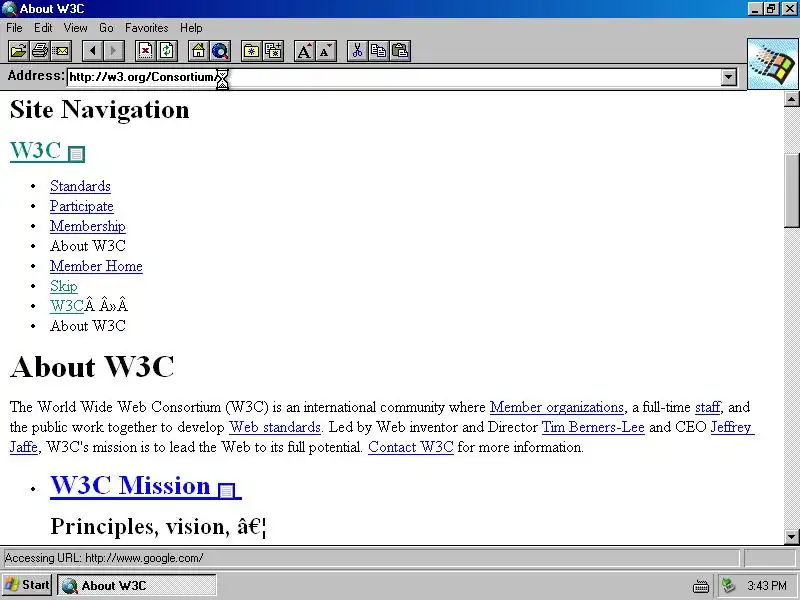800x600 pixels.
Task: Click the Print toolbar icon
Action: [x=40, y=51]
